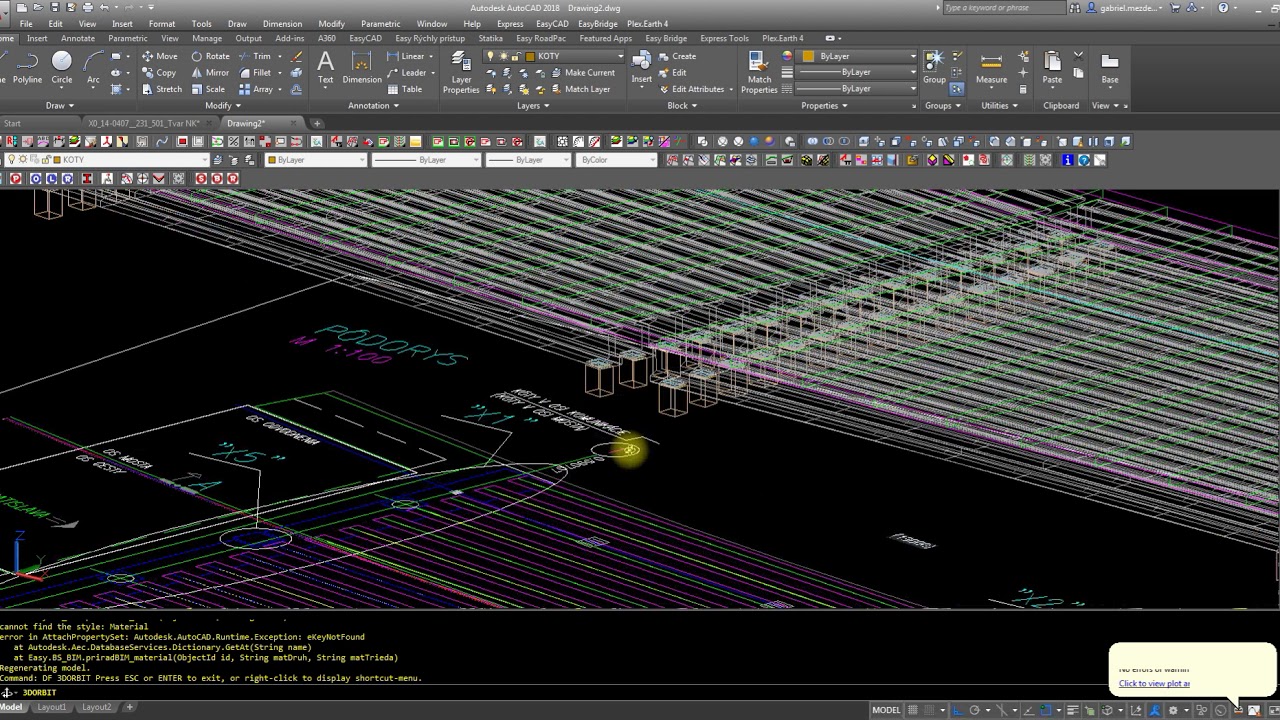Expand the Layers panel

532,105
